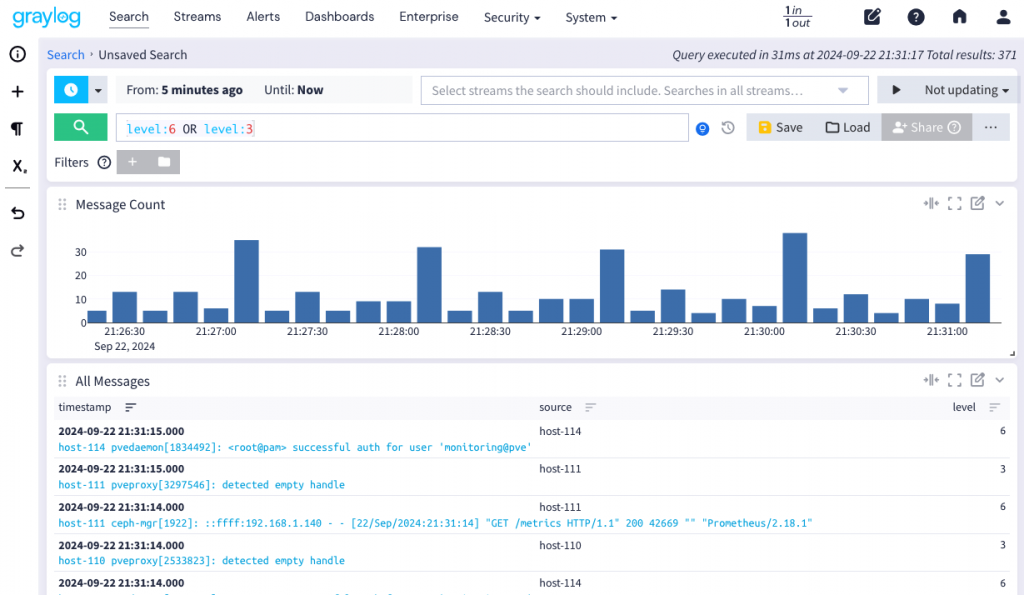Load a saved filter via folder icon

click(164, 162)
